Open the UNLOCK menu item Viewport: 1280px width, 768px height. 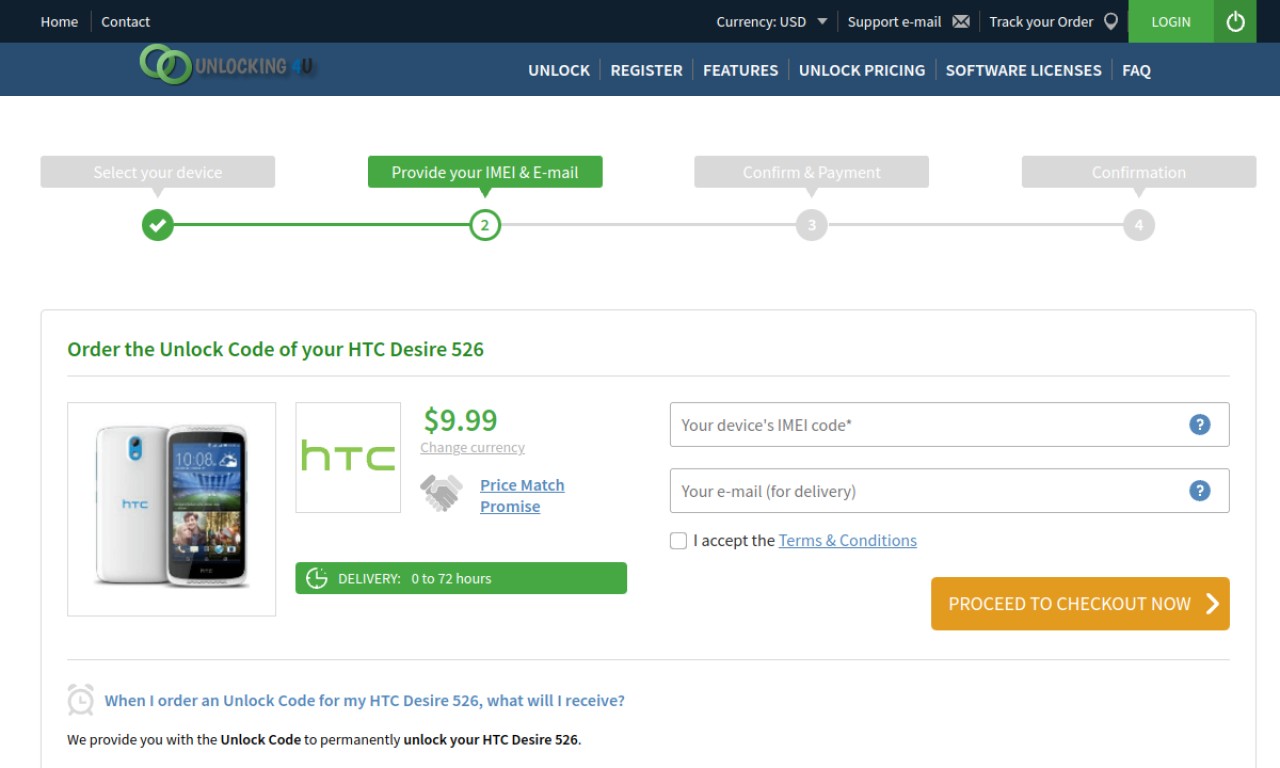tap(559, 70)
